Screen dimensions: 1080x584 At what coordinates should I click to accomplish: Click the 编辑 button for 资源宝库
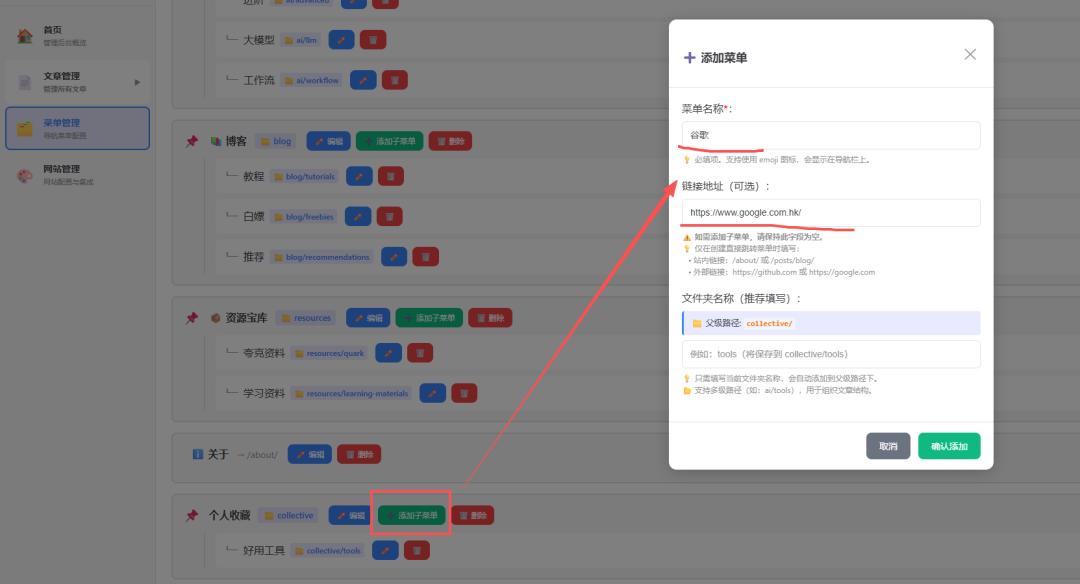pos(367,316)
